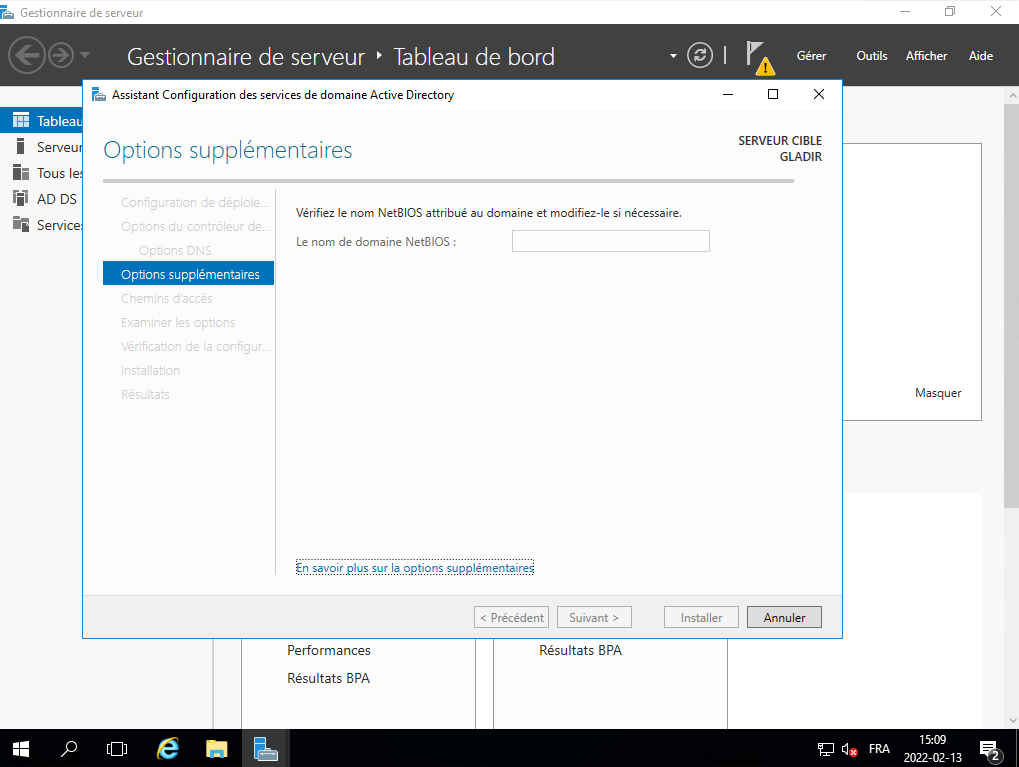
Task: Open the Afficher menu
Action: tap(926, 56)
